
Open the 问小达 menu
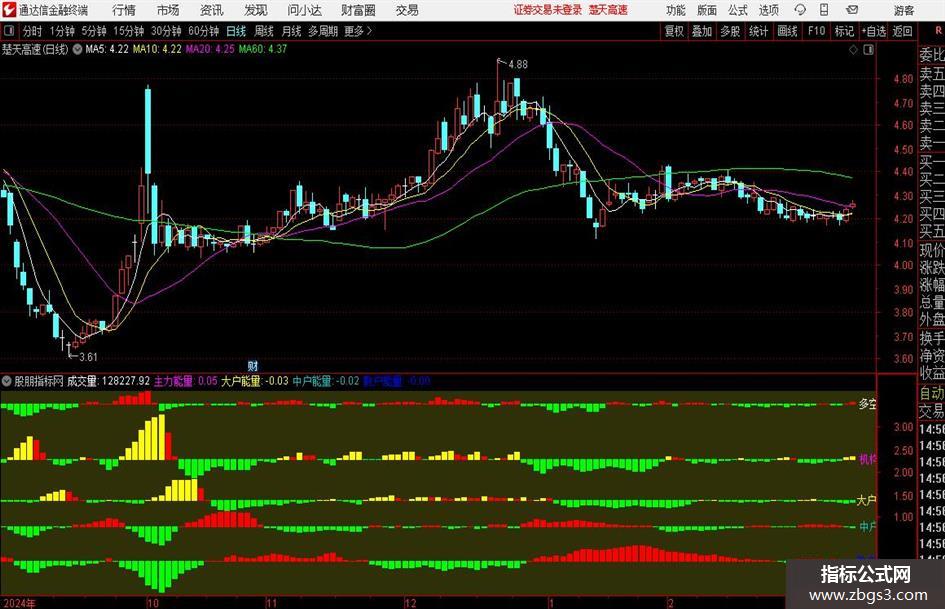[x=304, y=10]
